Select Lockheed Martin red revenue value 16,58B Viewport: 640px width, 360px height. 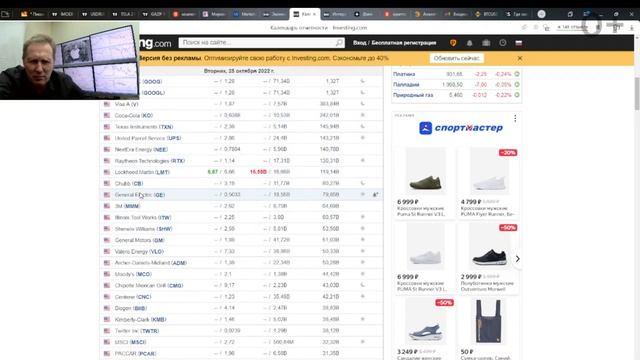pyautogui.click(x=258, y=172)
